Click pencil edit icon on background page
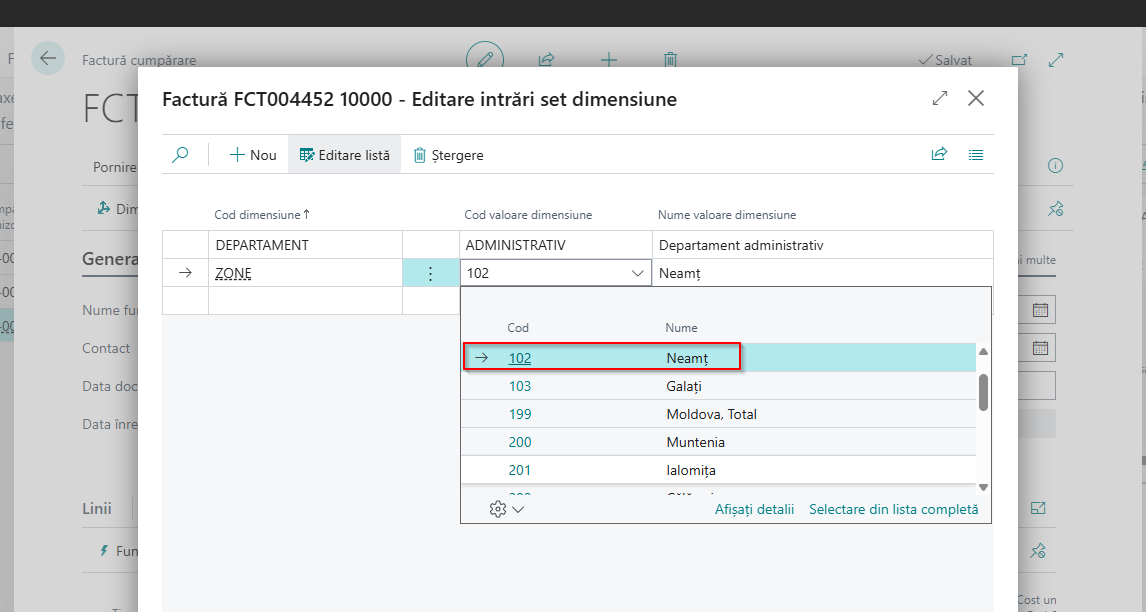The image size is (1146, 612). point(485,58)
